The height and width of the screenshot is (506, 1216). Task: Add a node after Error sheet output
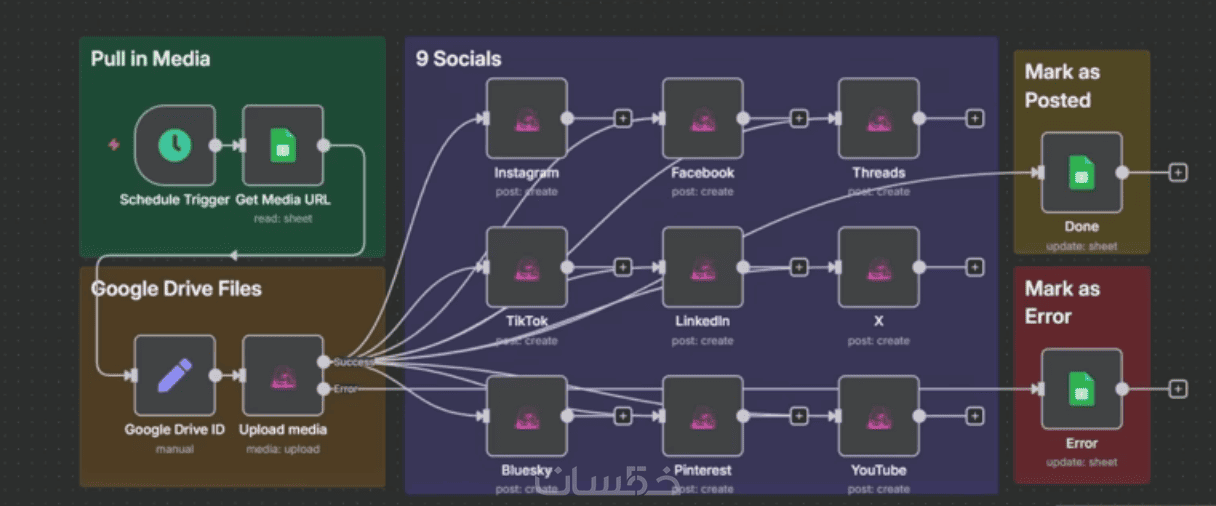pyautogui.click(x=1178, y=389)
